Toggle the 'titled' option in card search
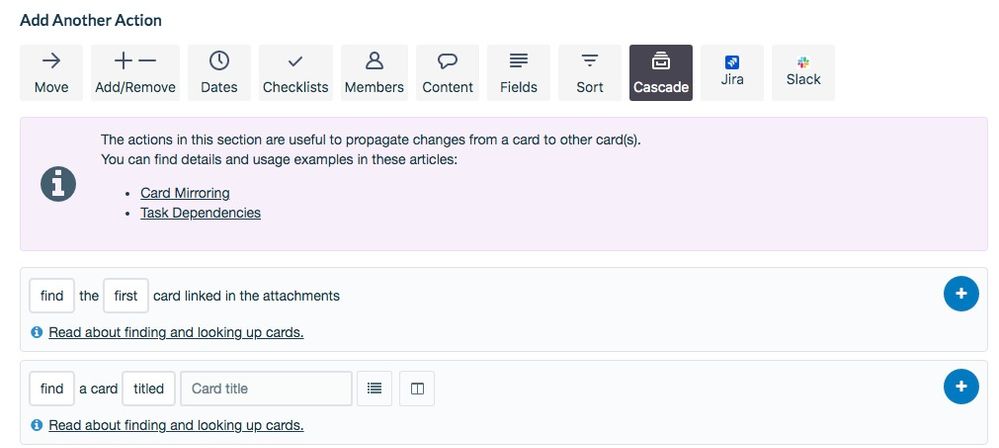 click(148, 389)
